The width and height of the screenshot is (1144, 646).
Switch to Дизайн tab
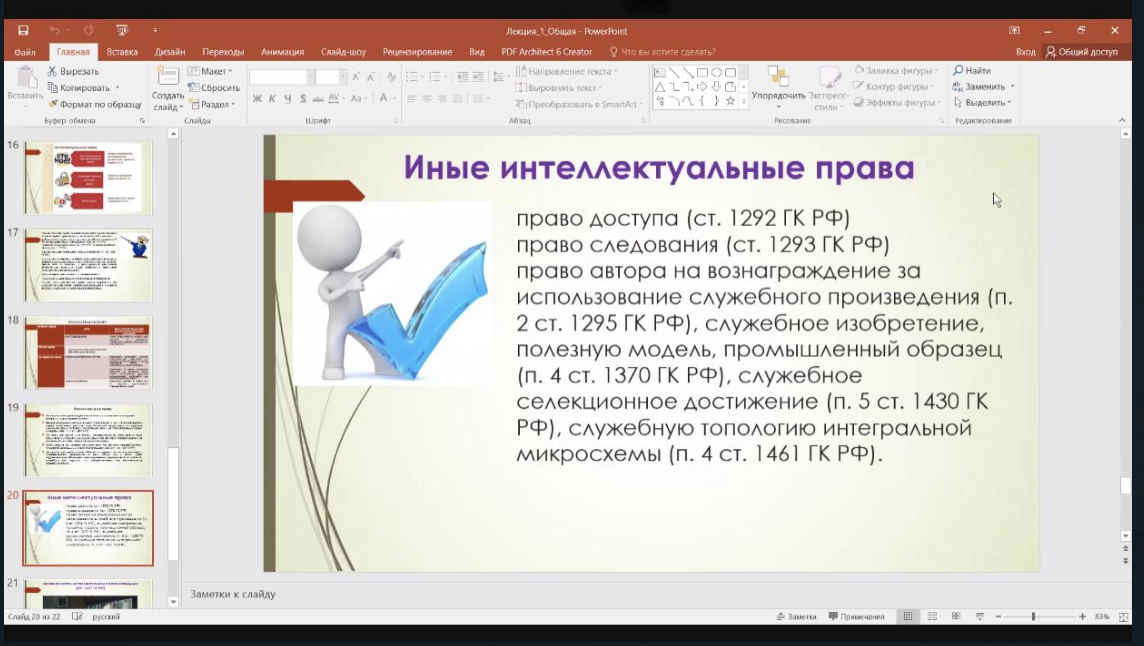click(x=169, y=52)
